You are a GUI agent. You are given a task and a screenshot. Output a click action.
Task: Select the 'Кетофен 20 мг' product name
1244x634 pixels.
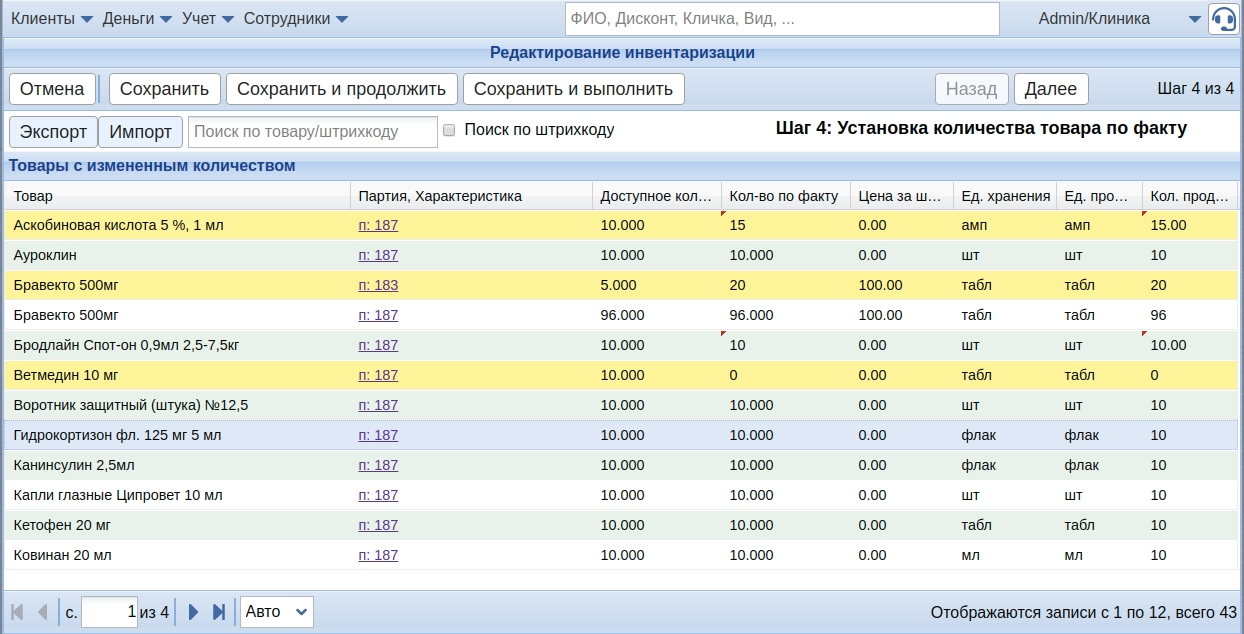[x=62, y=525]
